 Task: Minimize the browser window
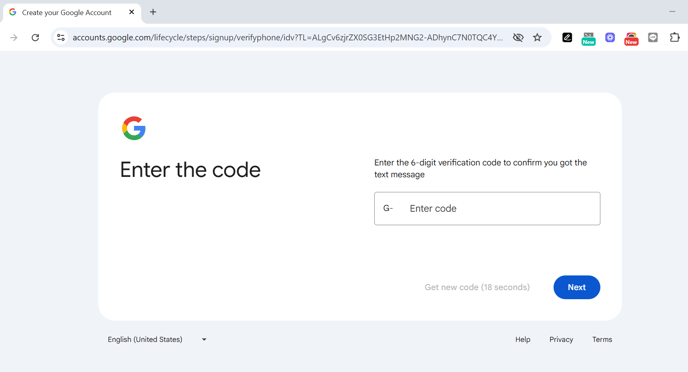tap(672, 12)
